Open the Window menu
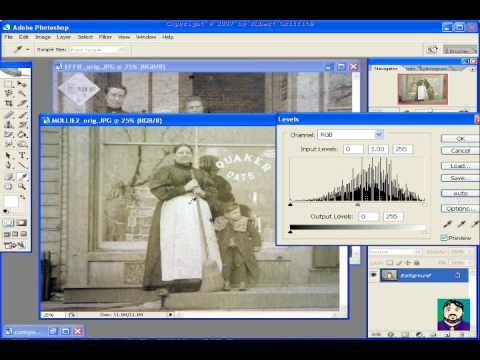The width and height of the screenshot is (480, 360). pyautogui.click(x=146, y=37)
